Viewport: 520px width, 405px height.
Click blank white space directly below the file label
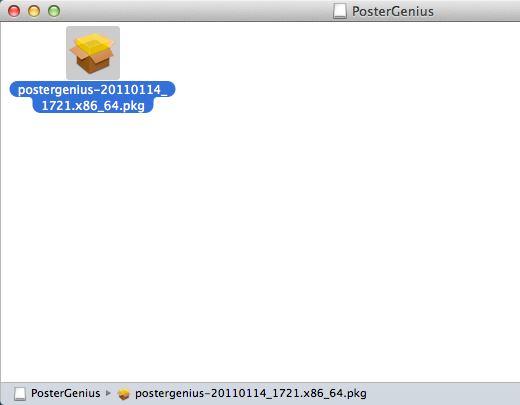pos(93,167)
